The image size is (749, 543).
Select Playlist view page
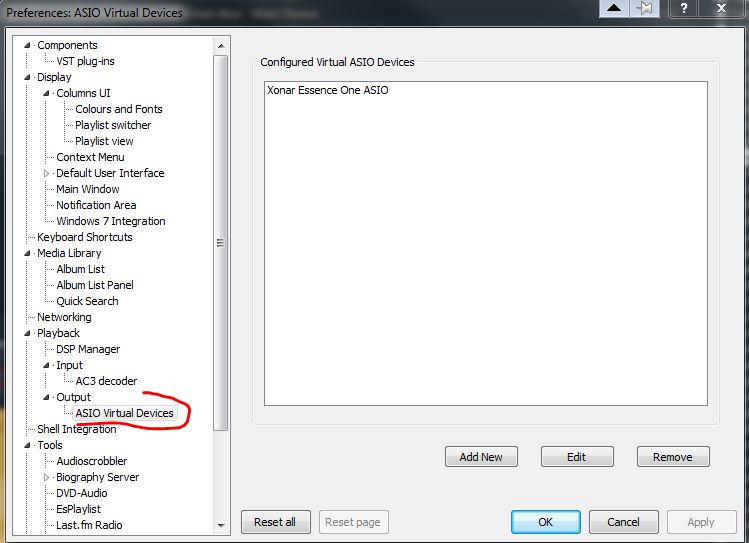[x=104, y=141]
